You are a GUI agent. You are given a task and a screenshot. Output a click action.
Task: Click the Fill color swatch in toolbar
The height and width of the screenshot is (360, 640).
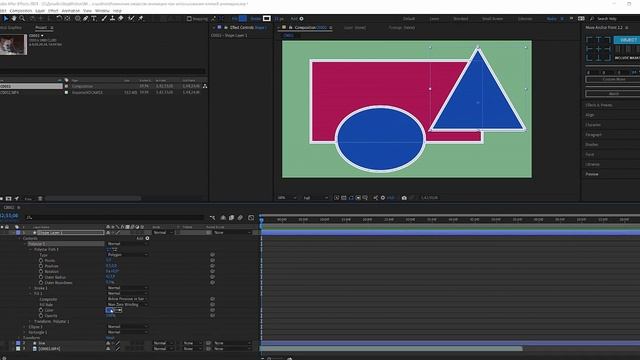point(243,18)
